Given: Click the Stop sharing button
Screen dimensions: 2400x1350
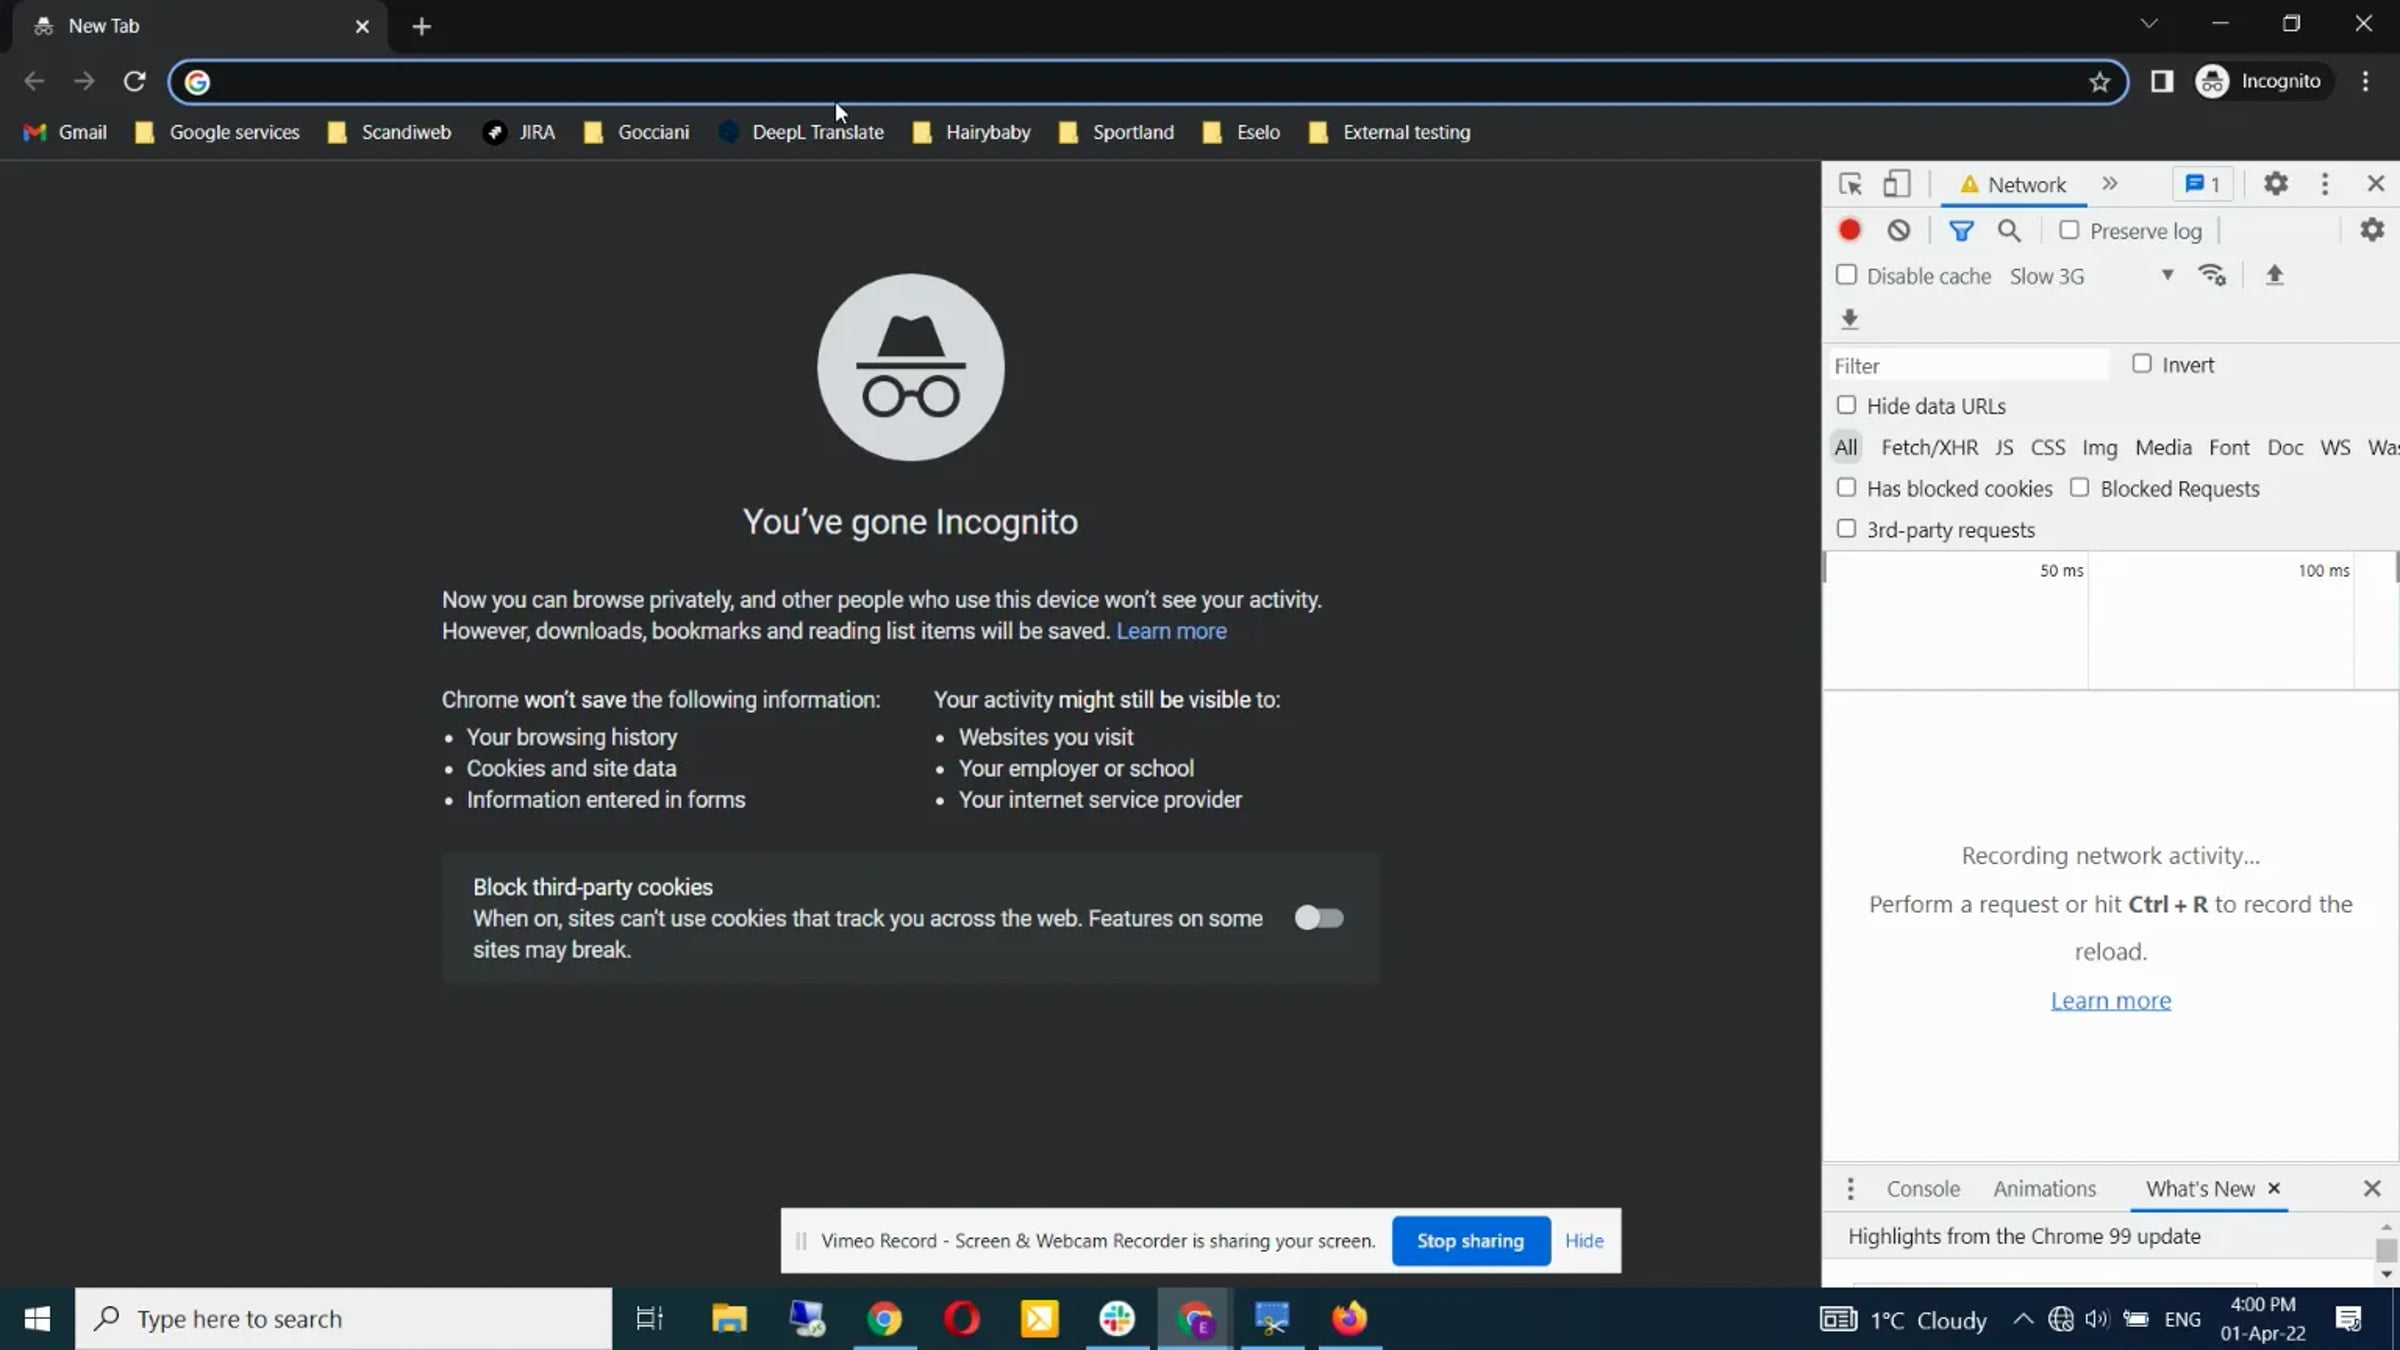Looking at the screenshot, I should [x=1470, y=1241].
